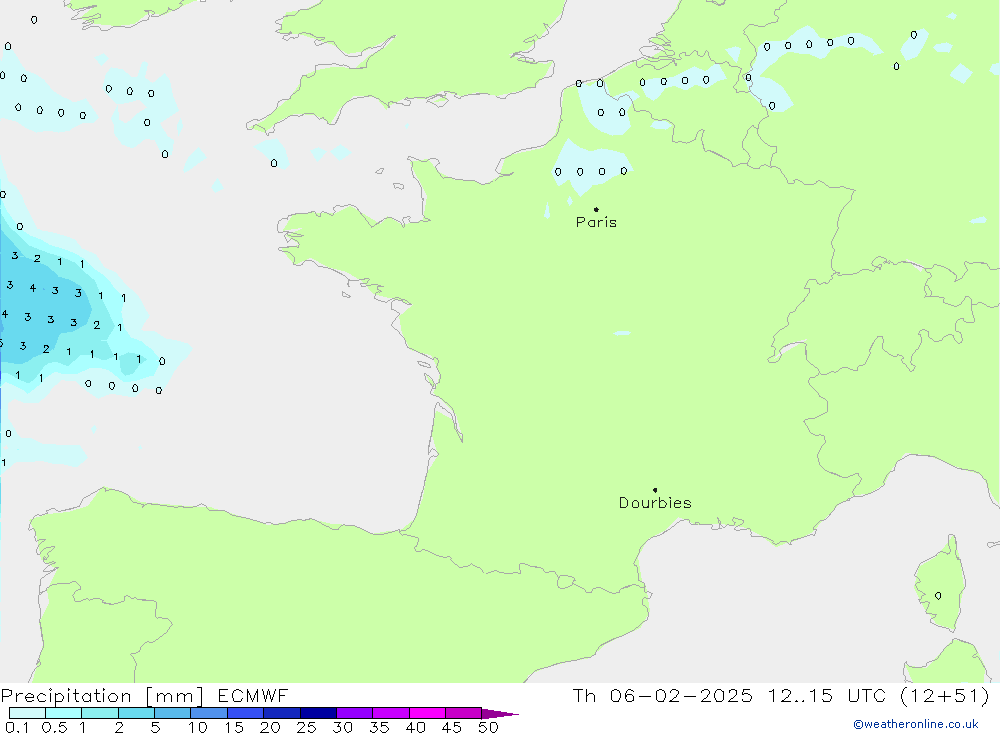Select the 20–25 mm dark blue legend swatch
Screen dimensions: 1000x733
coord(282,713)
